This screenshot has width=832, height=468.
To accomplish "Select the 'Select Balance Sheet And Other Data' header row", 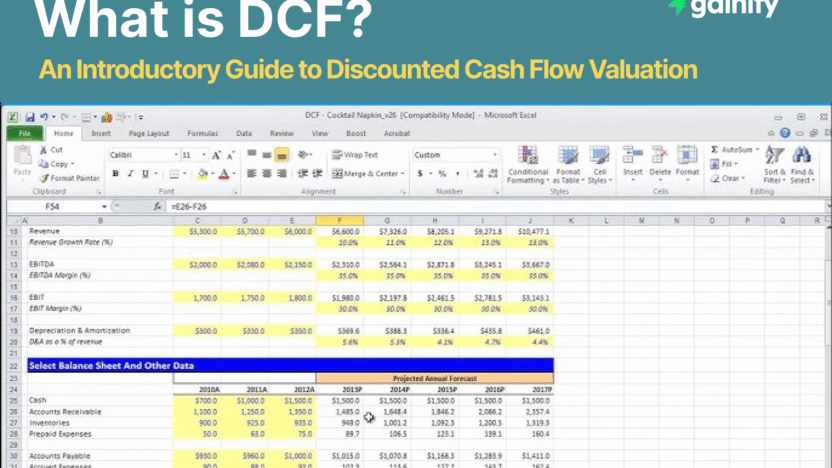I will click(290, 365).
